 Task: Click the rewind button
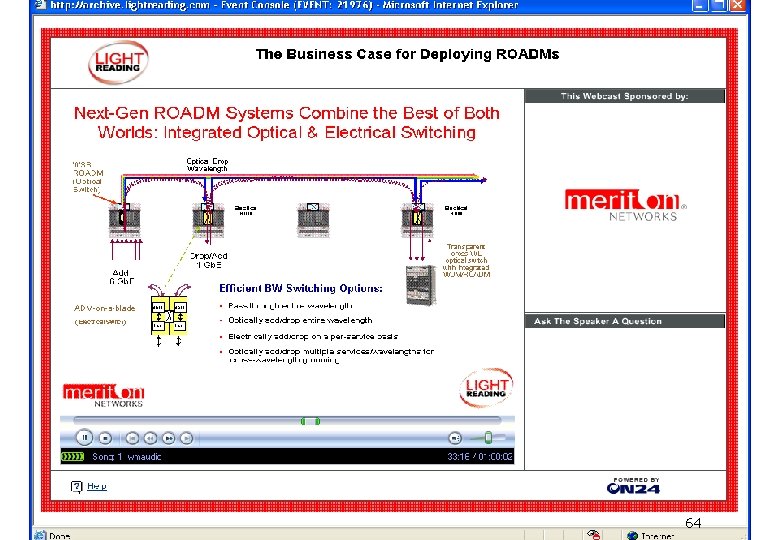150,438
